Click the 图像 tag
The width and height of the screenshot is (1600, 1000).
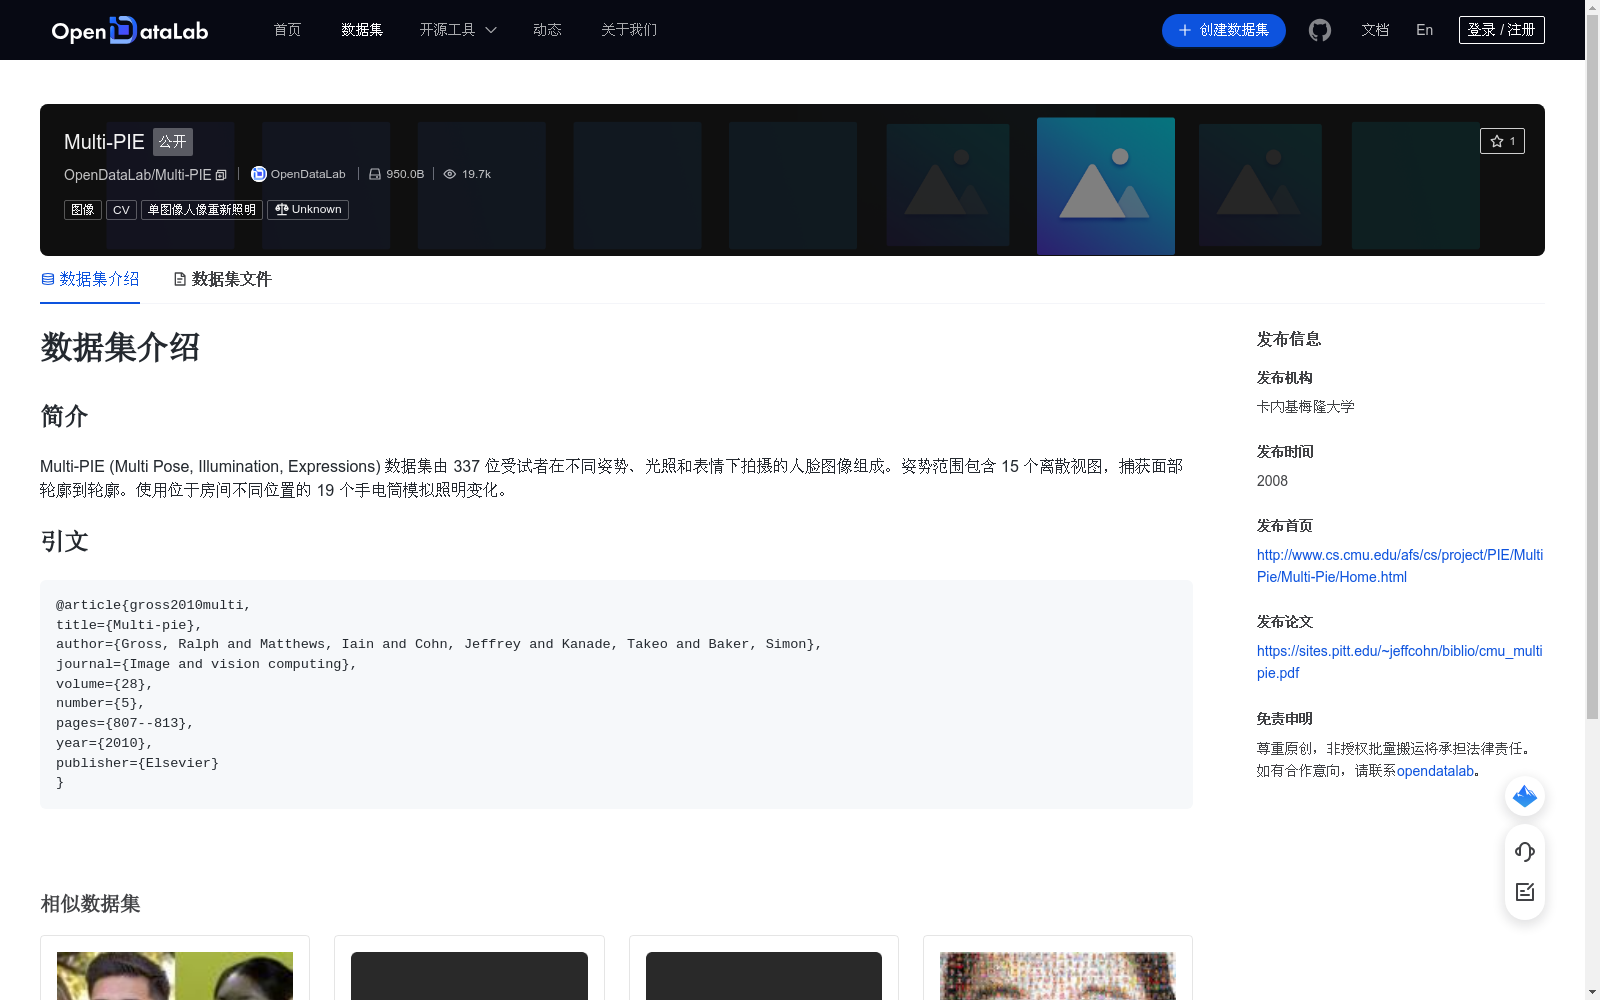83,210
